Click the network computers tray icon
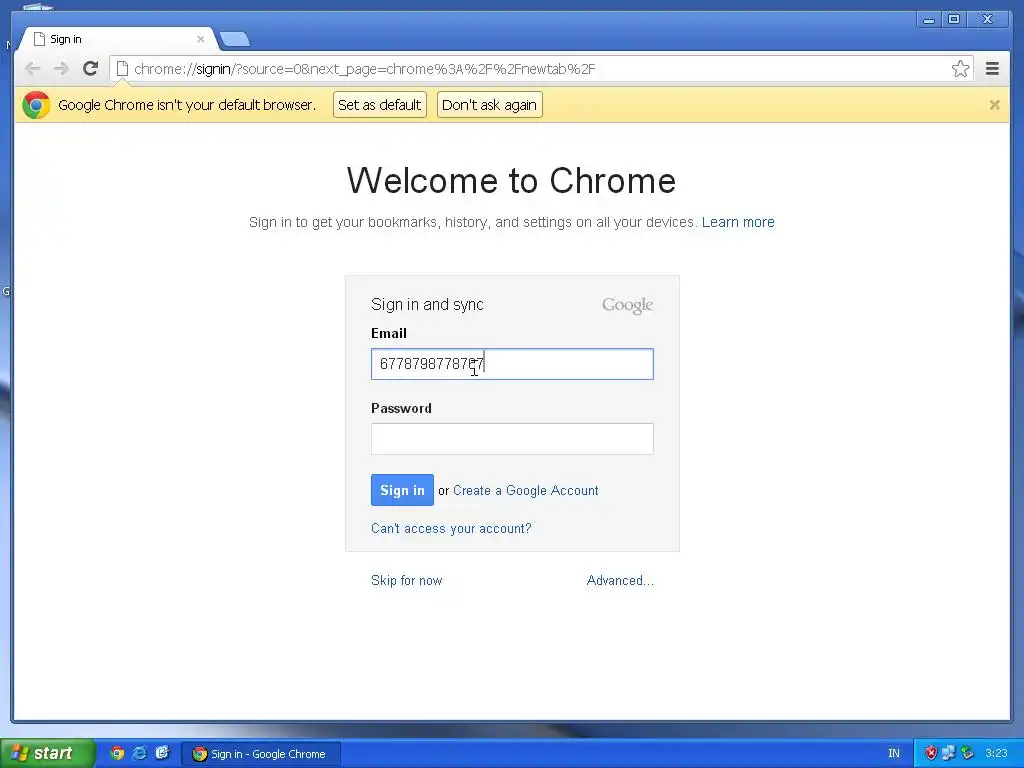Image resolution: width=1024 pixels, height=768 pixels. pyautogui.click(x=948, y=753)
